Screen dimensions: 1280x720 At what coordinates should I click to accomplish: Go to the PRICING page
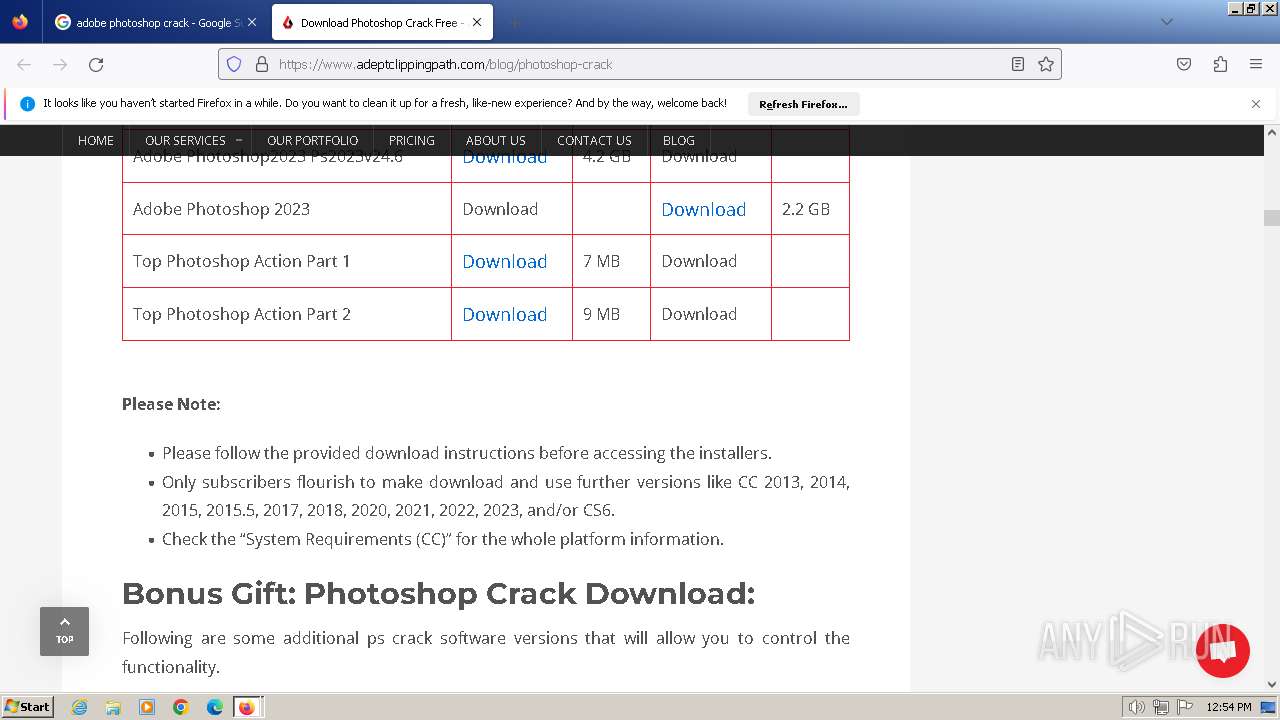[412, 140]
